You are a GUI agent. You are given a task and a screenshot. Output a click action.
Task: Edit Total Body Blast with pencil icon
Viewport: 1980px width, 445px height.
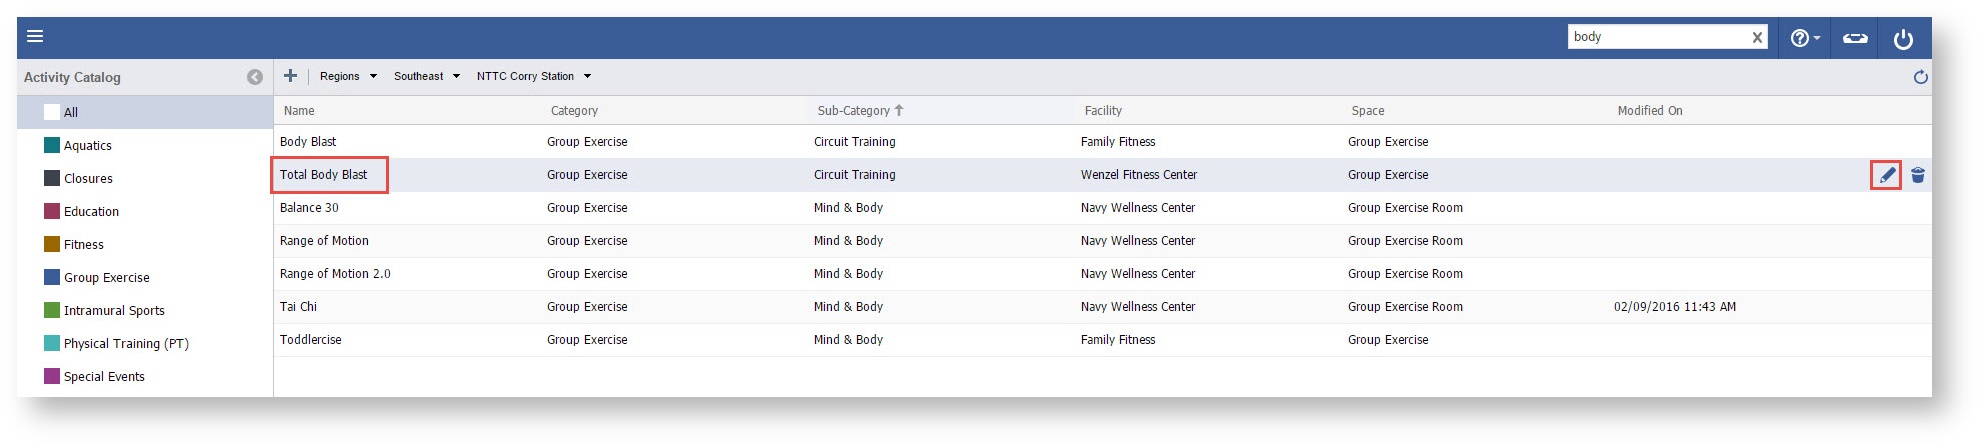1886,175
